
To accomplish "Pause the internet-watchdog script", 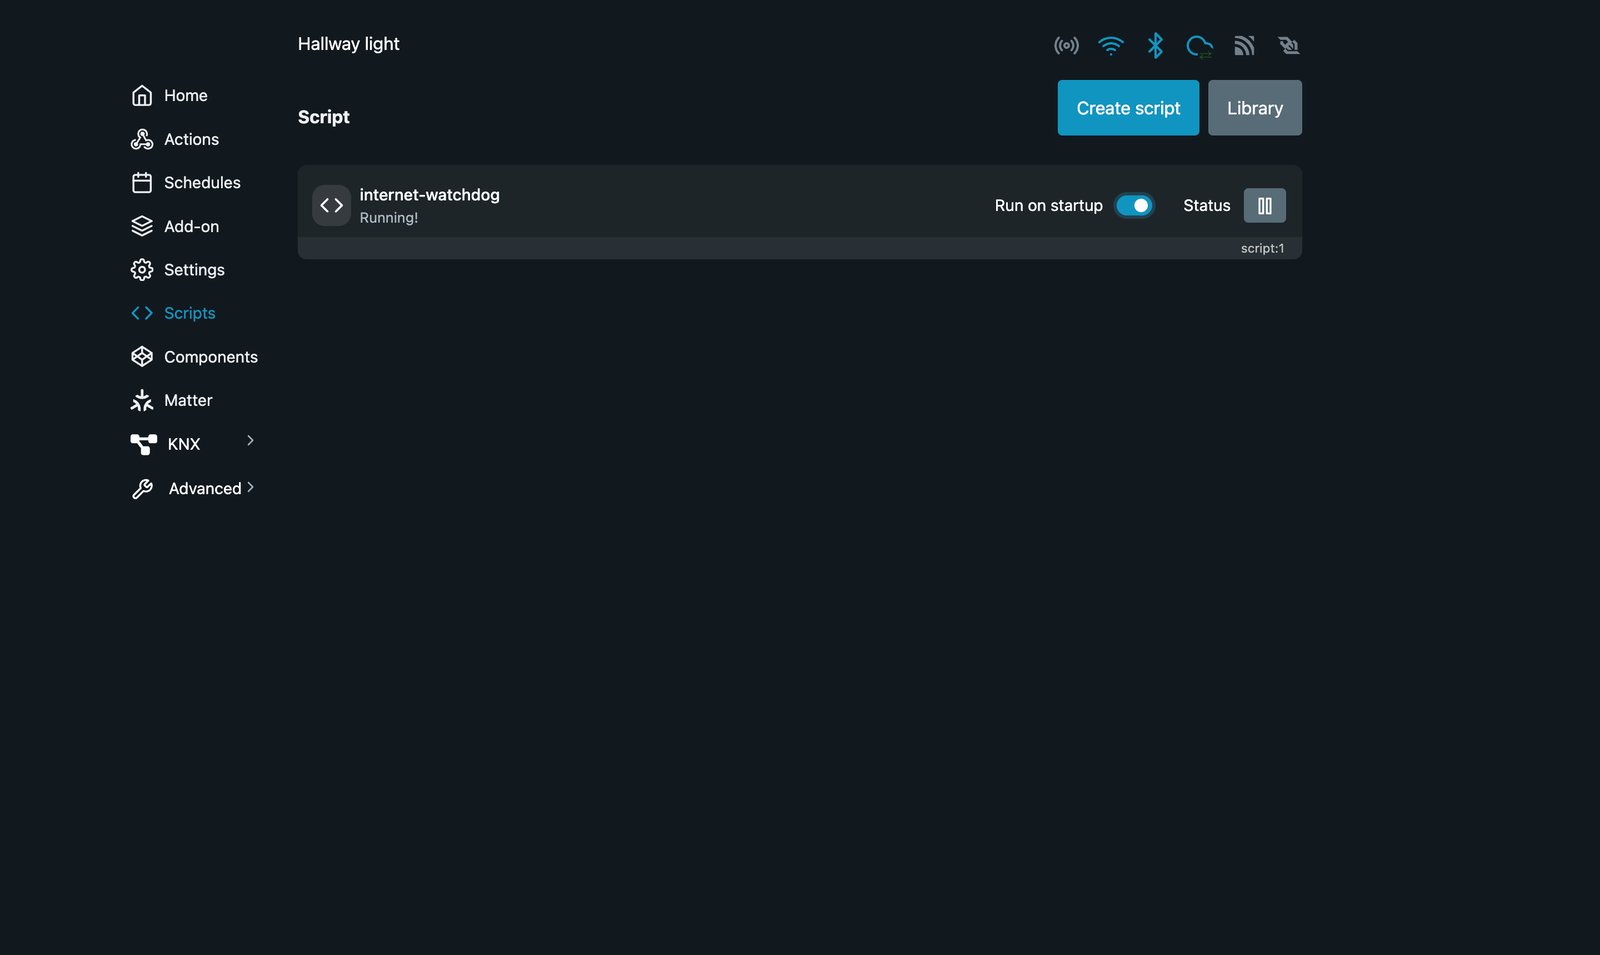I will pos(1265,205).
